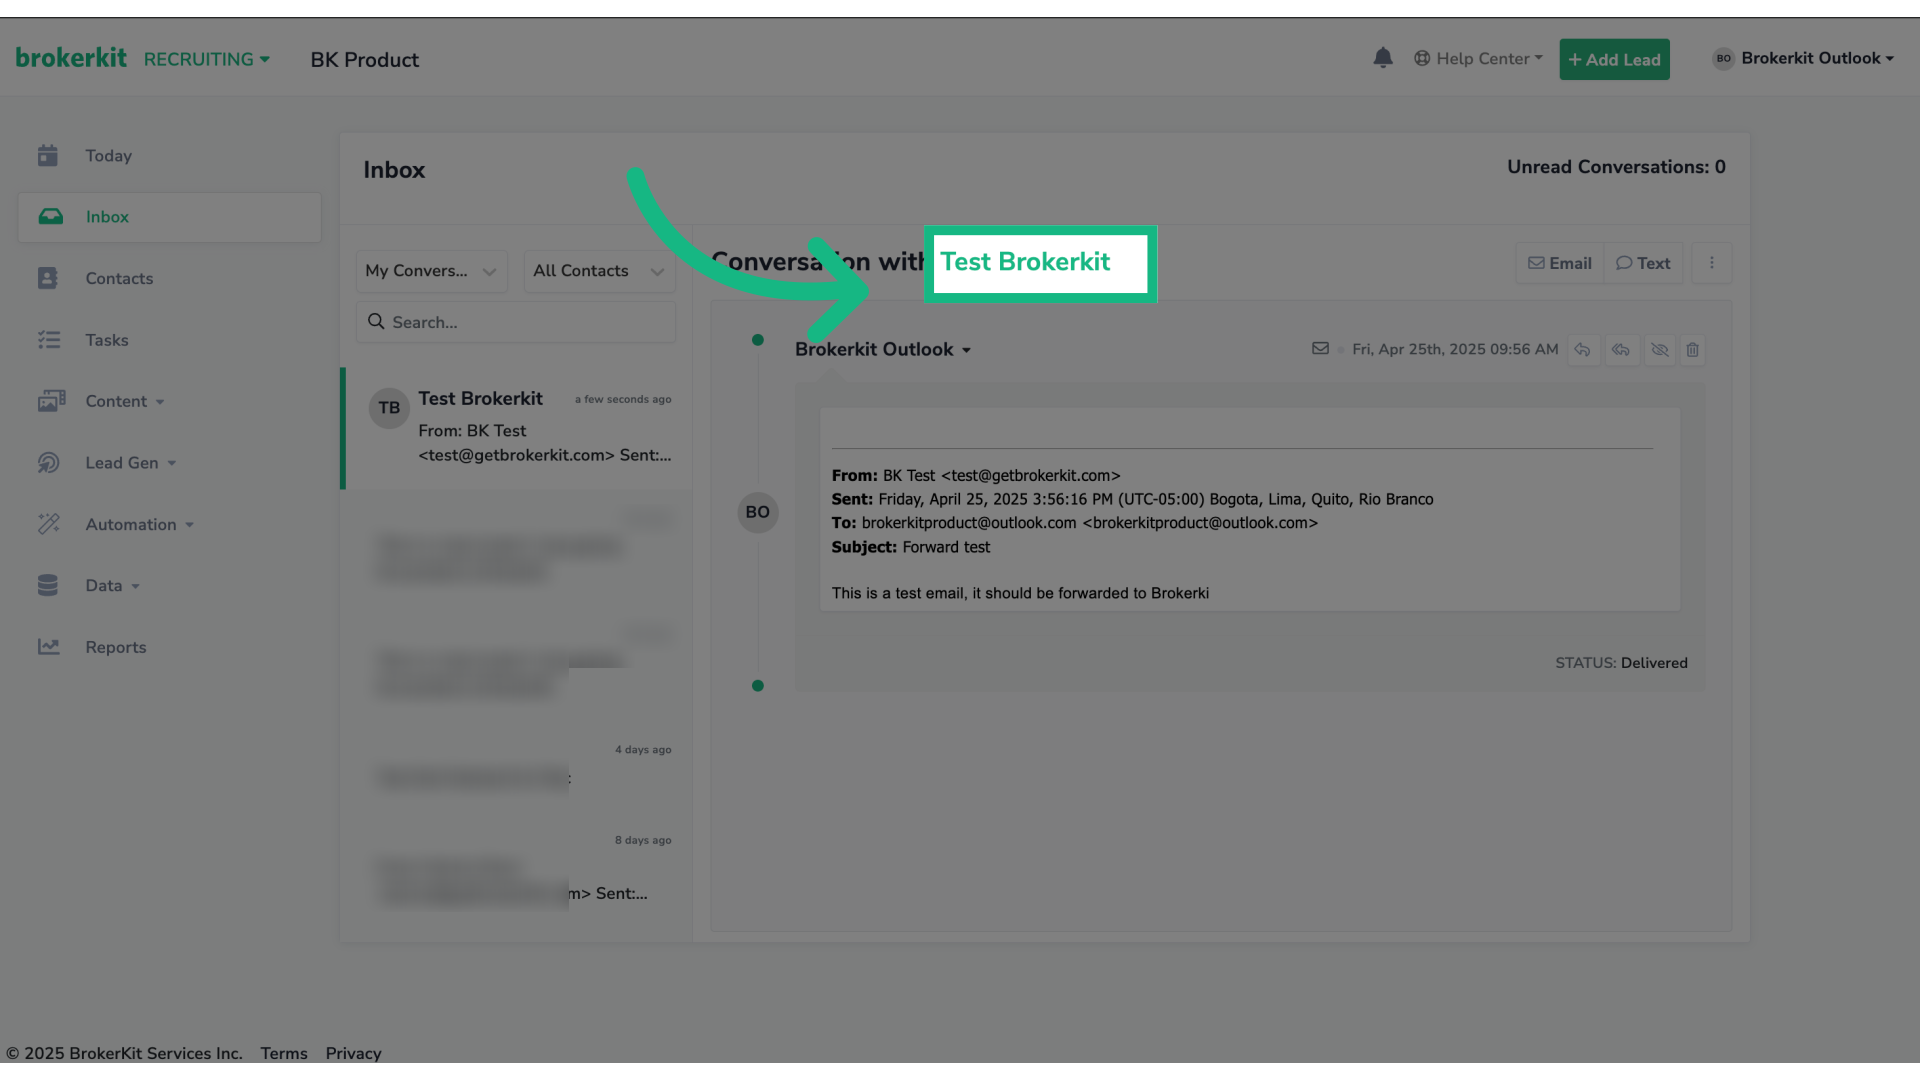This screenshot has height=1080, width=1920.
Task: Reply to the forwarded message
Action: (1582, 350)
